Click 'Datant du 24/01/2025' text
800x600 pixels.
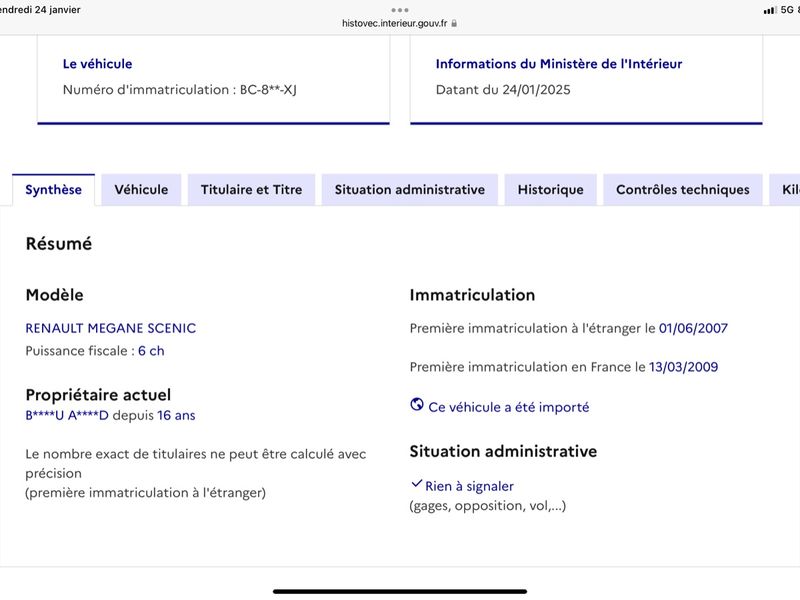point(503,90)
